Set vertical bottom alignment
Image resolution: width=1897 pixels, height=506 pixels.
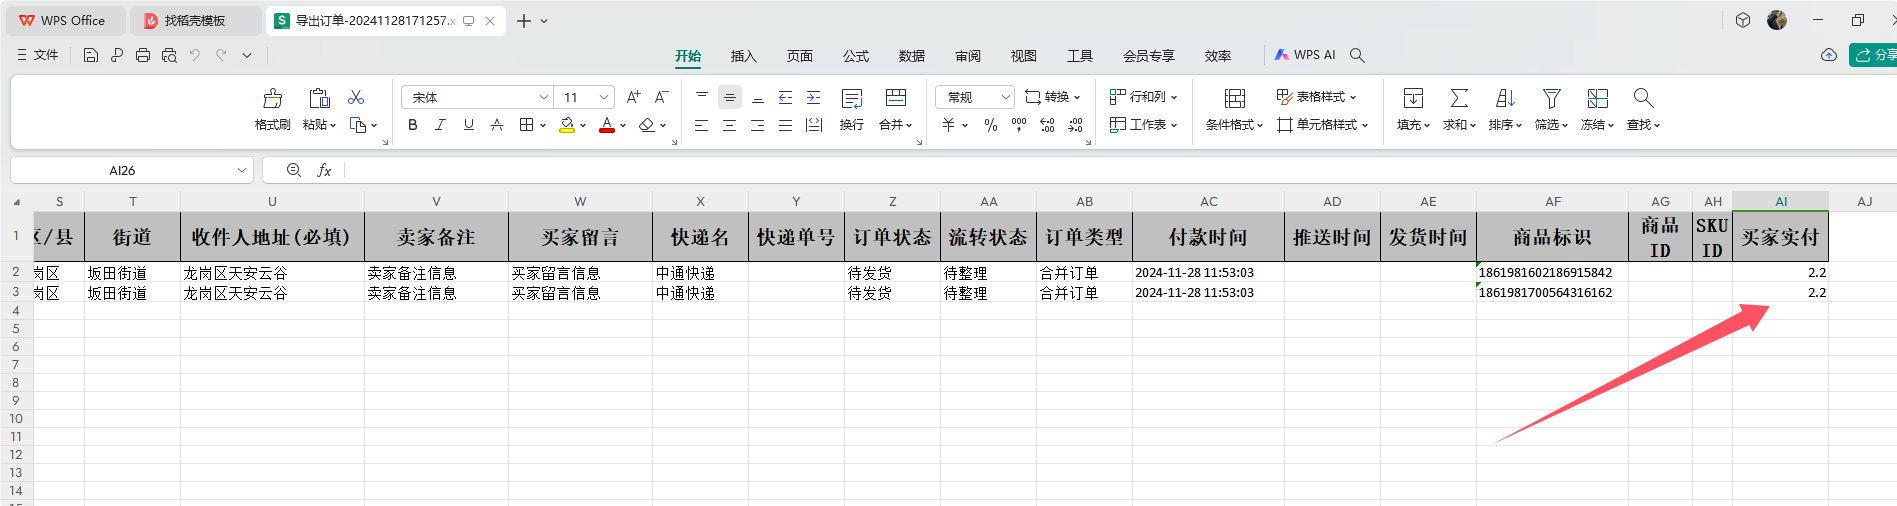(758, 97)
